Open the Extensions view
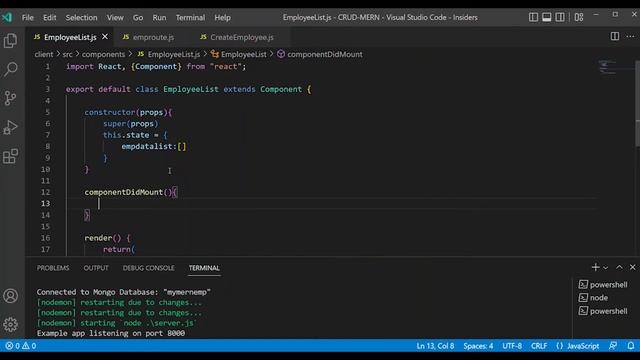Screen dimensions: 640x360 (x=11, y=156)
